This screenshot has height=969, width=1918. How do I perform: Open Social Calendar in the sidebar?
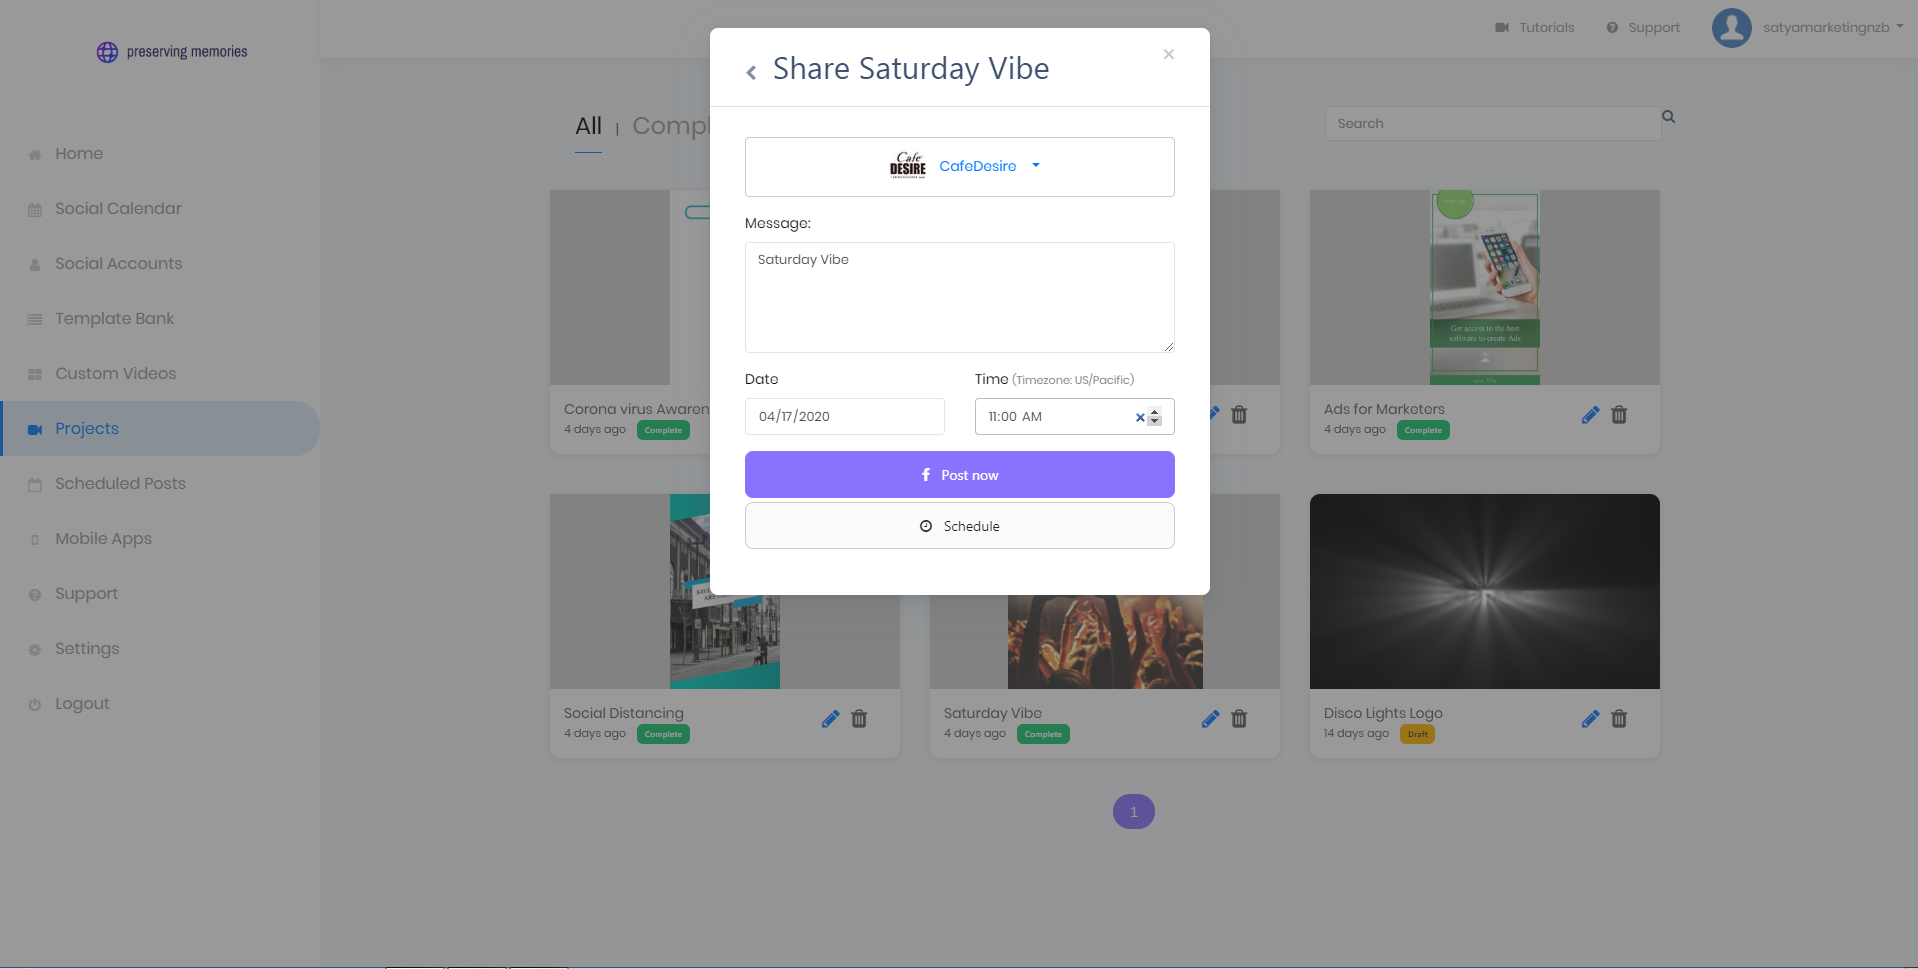point(118,208)
